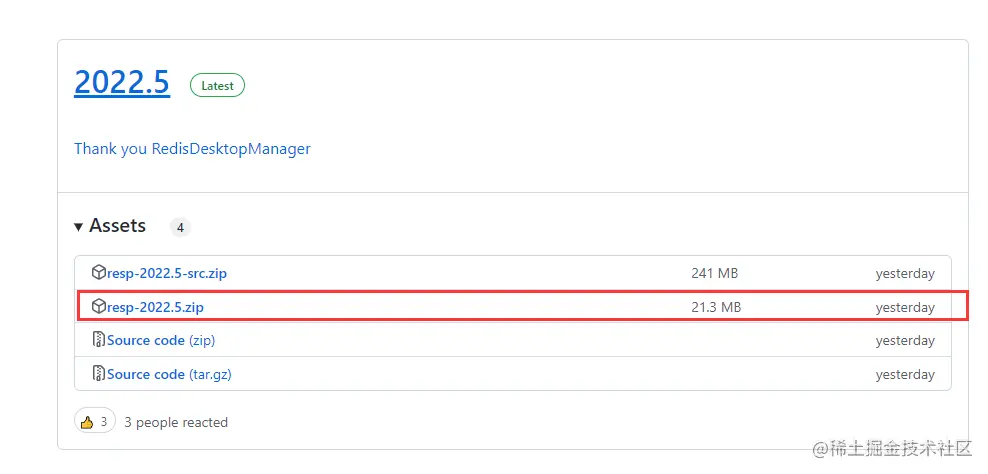
Task: Click package icon beside resp-2022.5.zip
Action: 98,307
